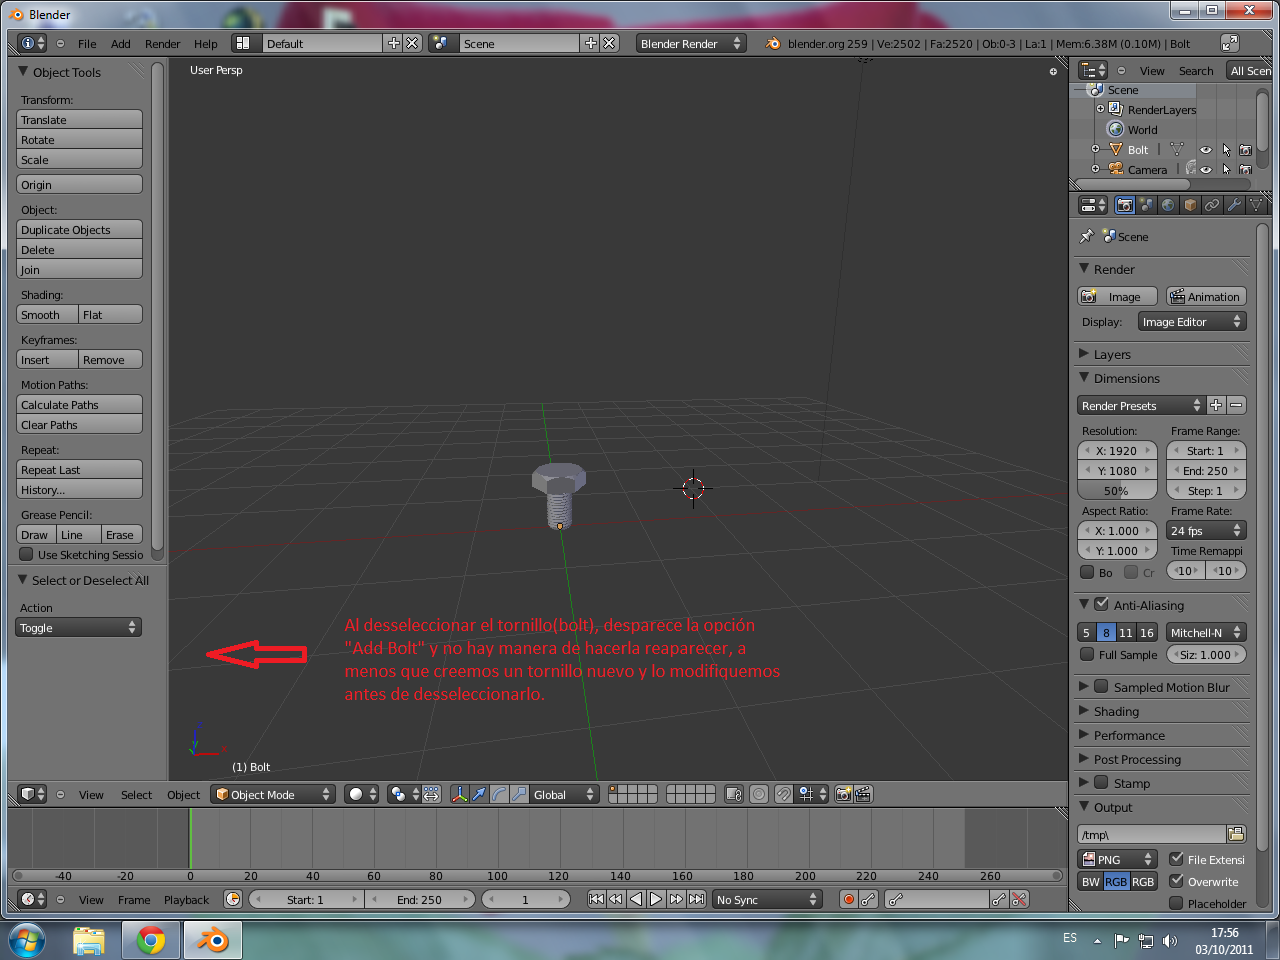The image size is (1280, 960).
Task: Open the 3D viewport Select menu
Action: coord(137,795)
